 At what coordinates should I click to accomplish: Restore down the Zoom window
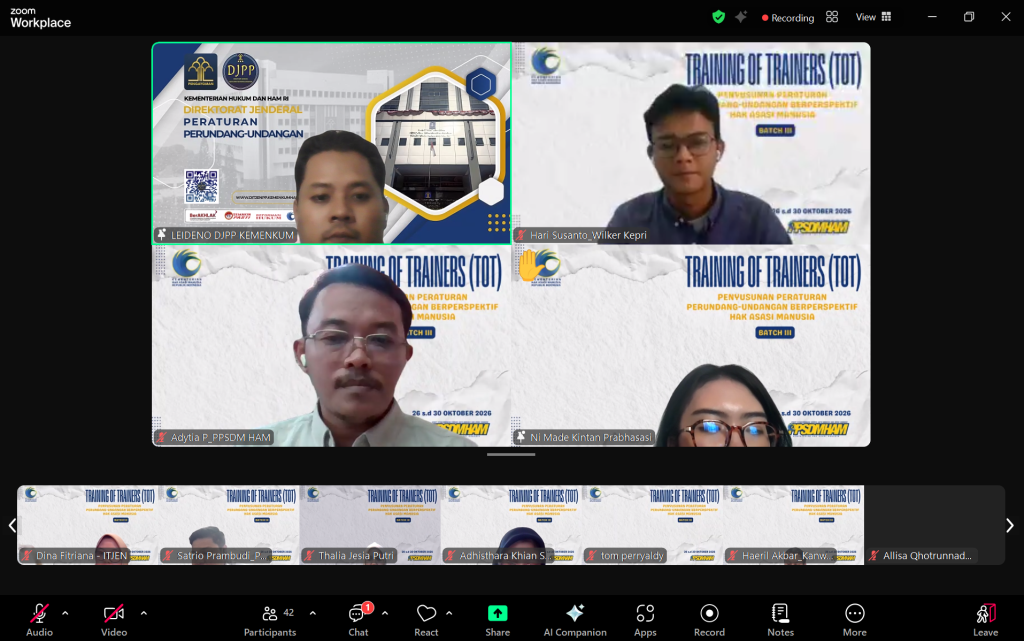[x=969, y=17]
